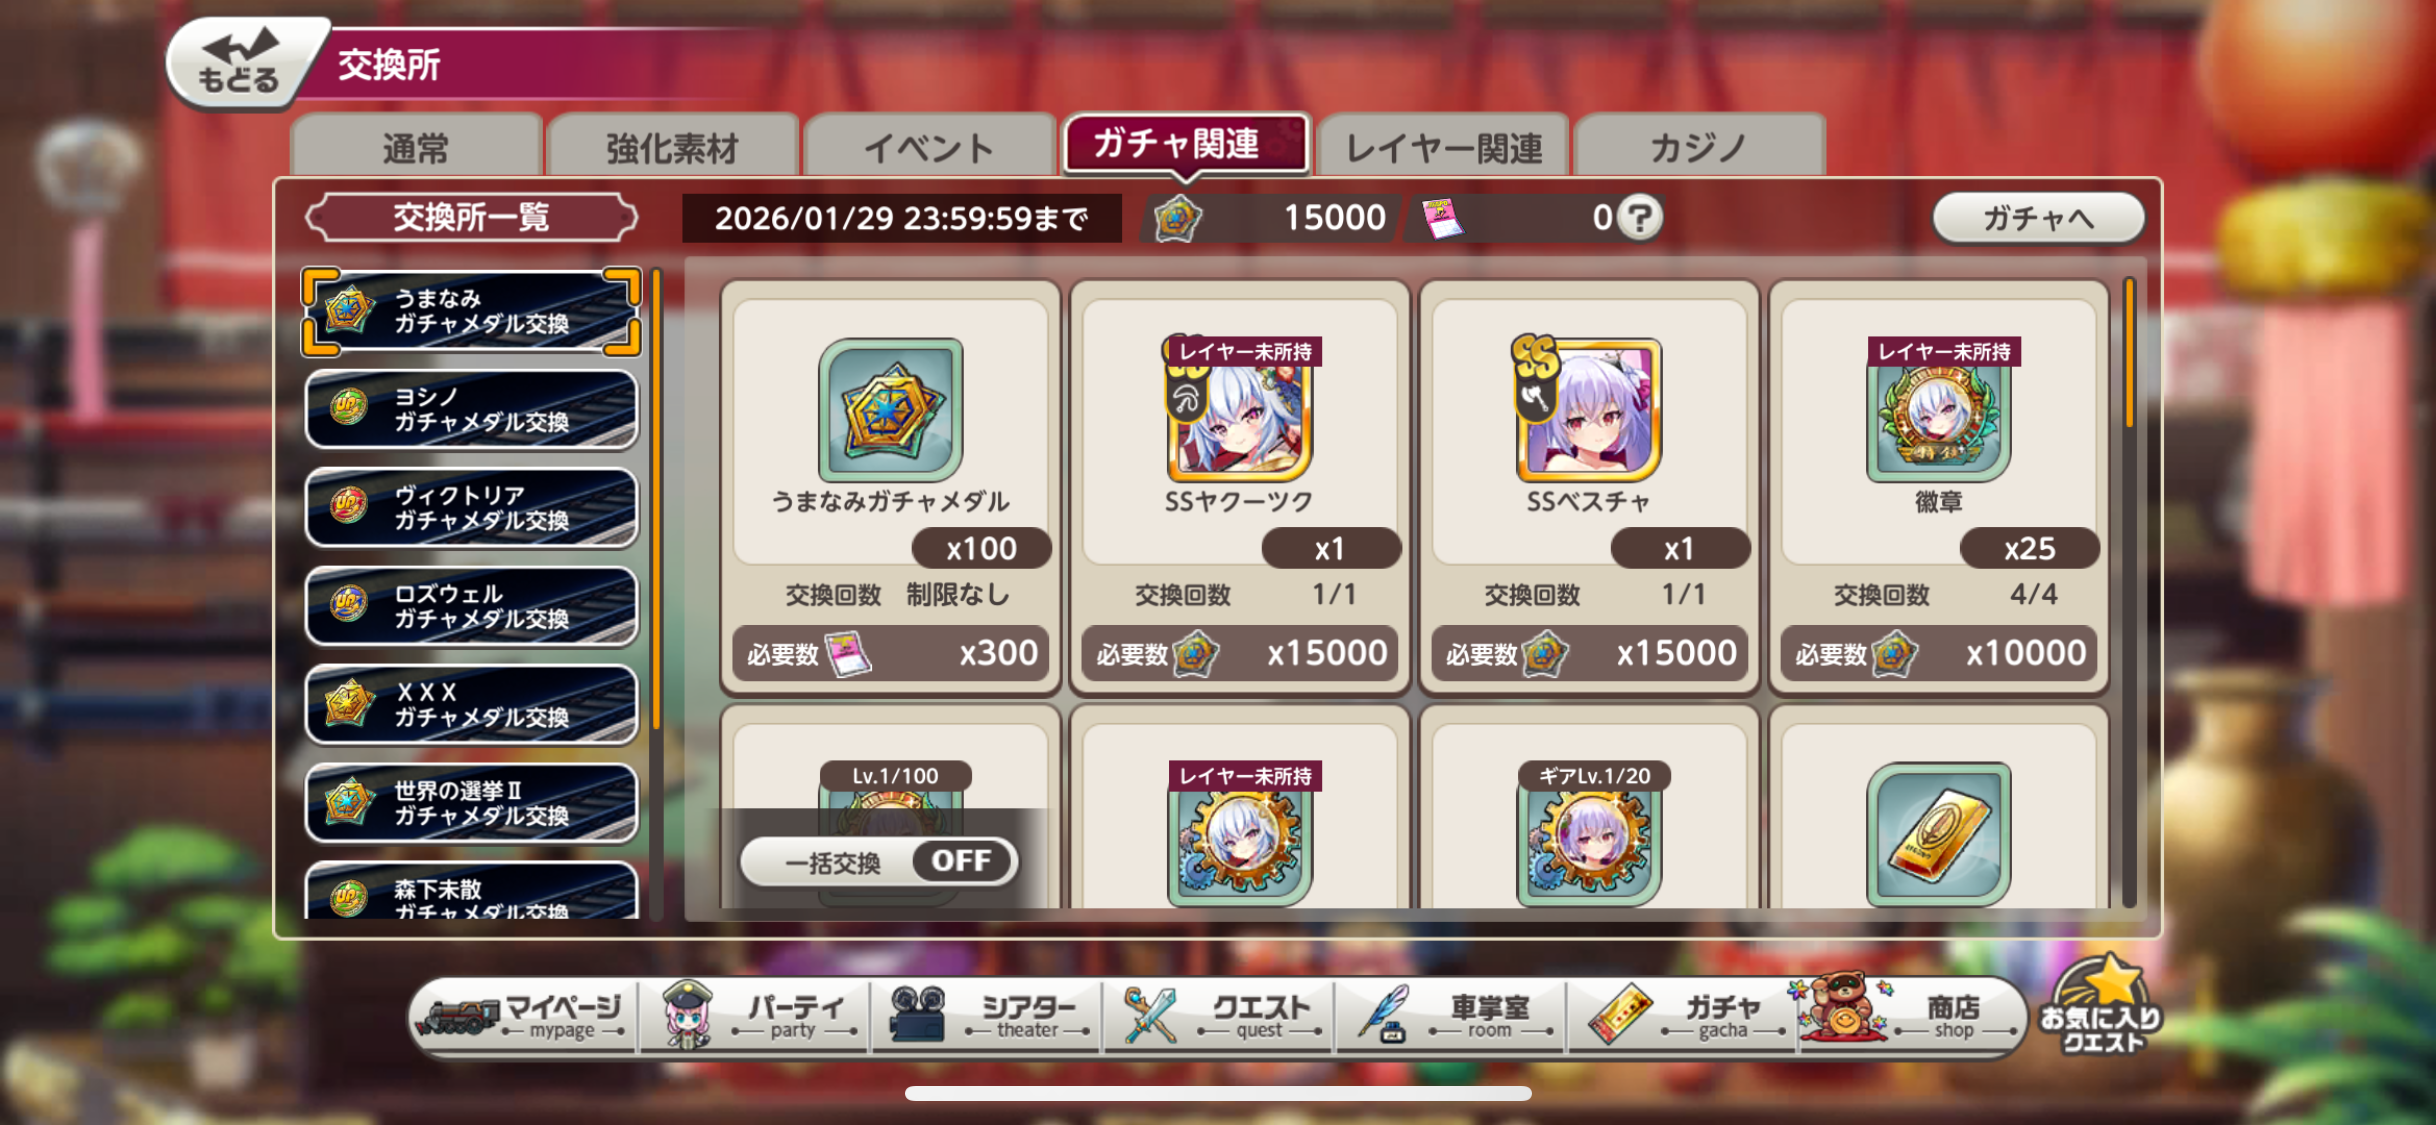This screenshot has height=1125, width=2436.
Task: Tap the お気に入りクエスト star icon
Action: tap(2102, 1006)
